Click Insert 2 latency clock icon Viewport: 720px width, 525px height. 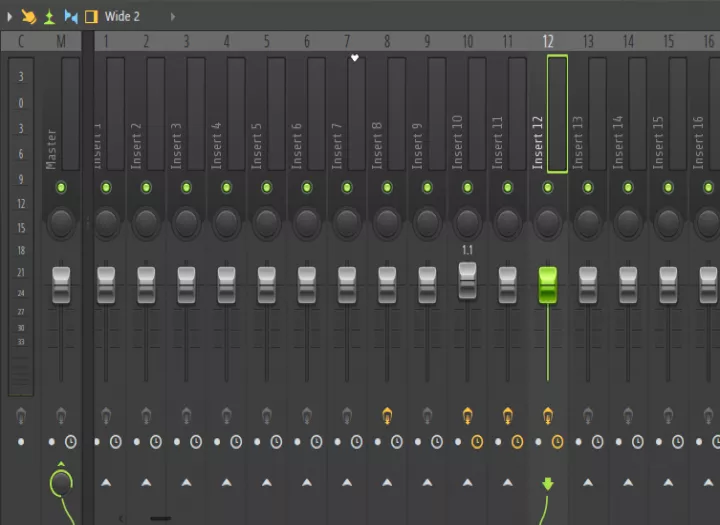[156, 442]
